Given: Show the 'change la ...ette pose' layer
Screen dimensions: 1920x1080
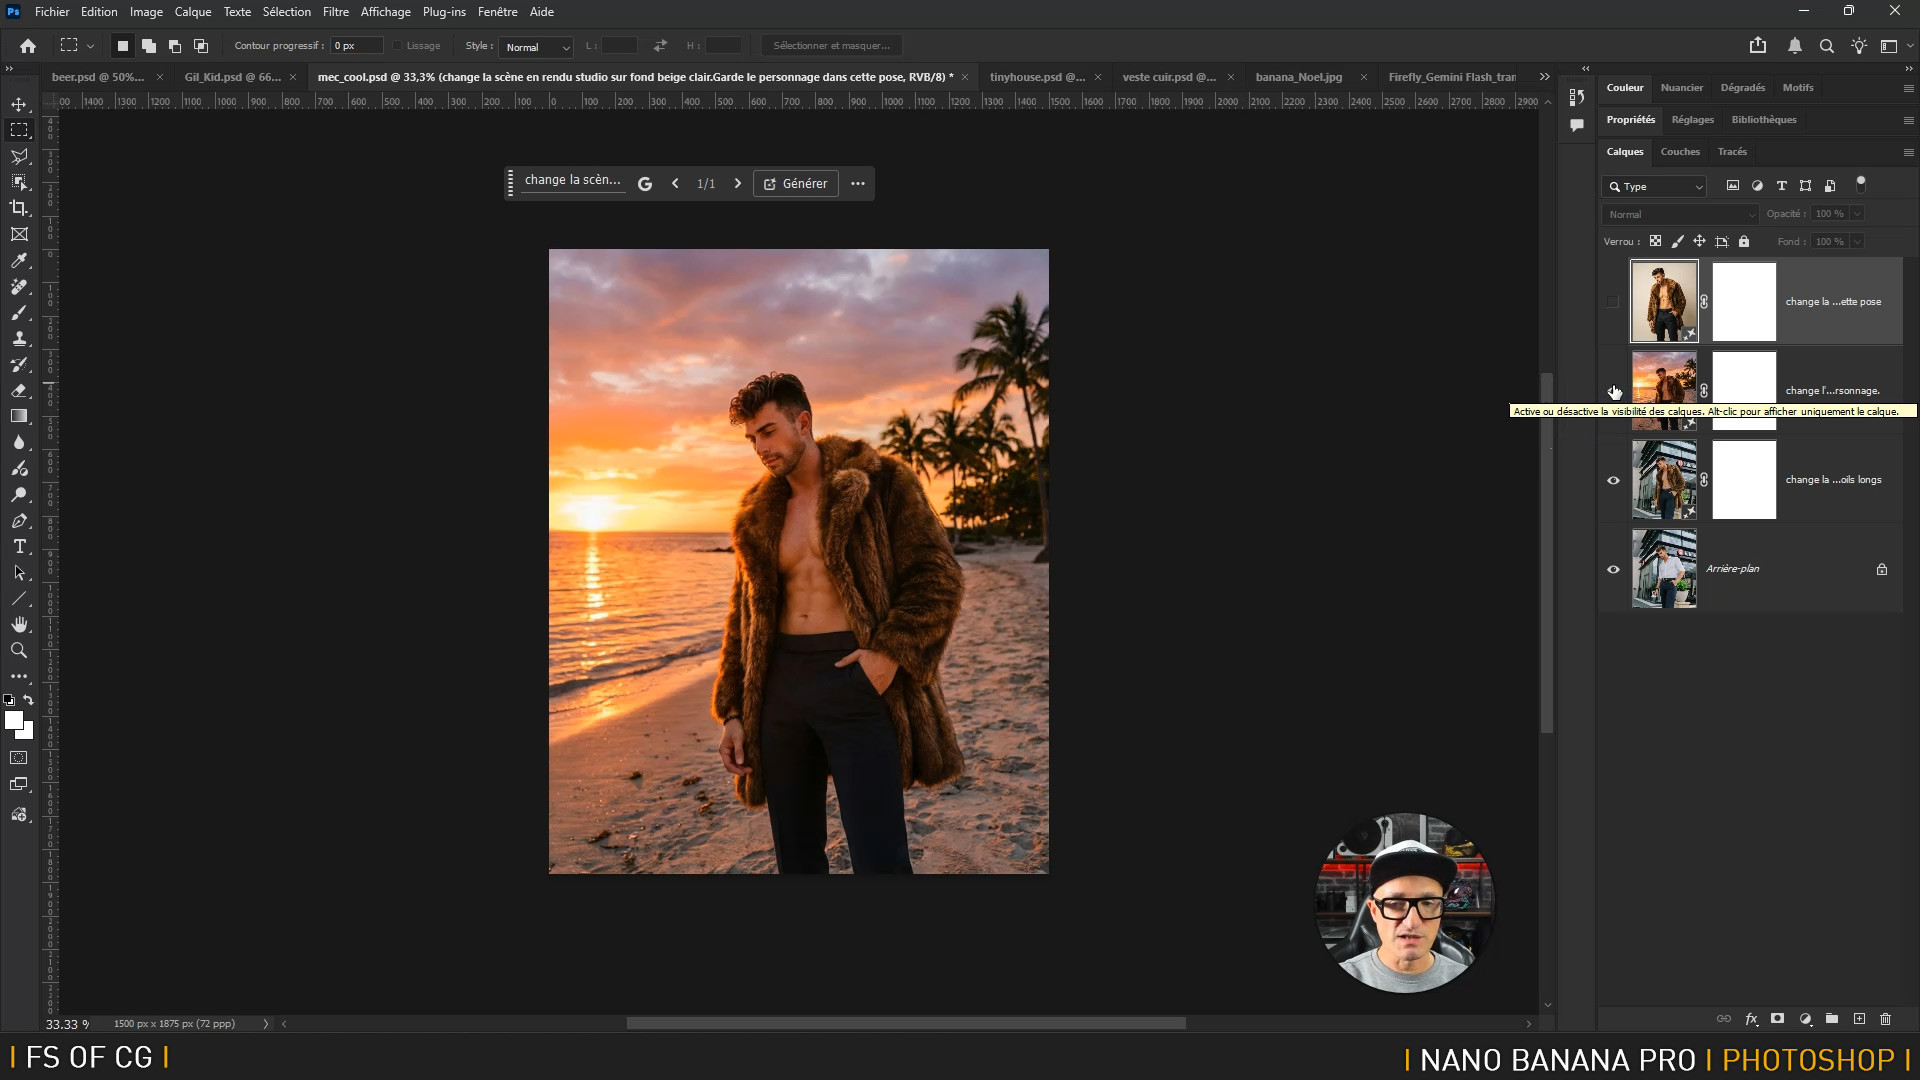Looking at the screenshot, I should (x=1613, y=302).
